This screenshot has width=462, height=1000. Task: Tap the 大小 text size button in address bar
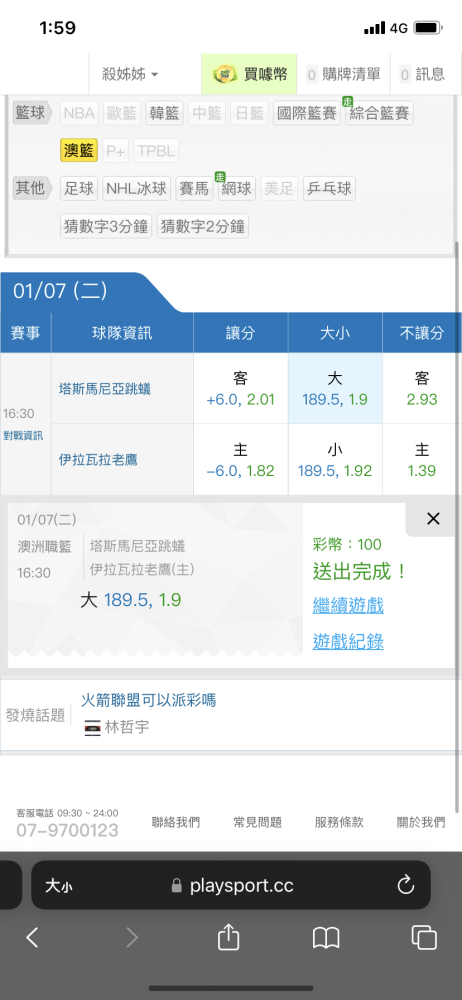tap(58, 886)
